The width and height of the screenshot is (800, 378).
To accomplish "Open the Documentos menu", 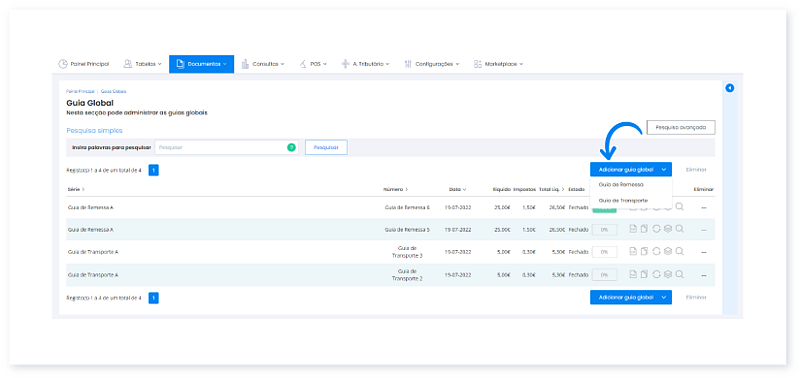I will (x=202, y=64).
